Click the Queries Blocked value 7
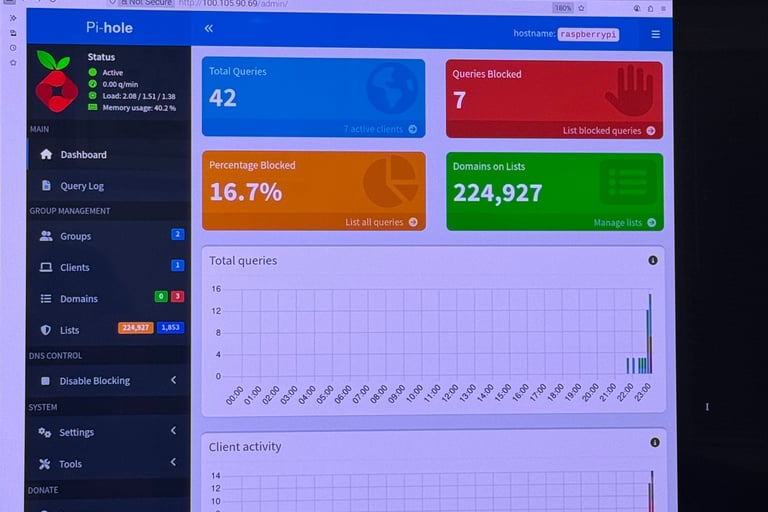 click(459, 100)
